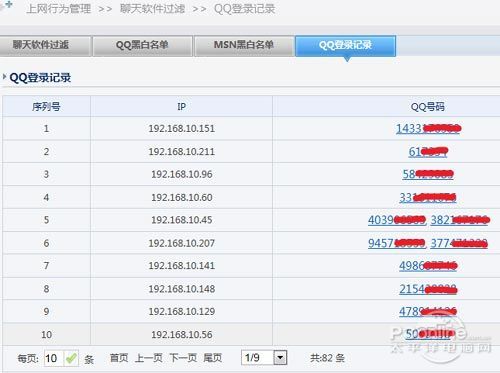This screenshot has height=373, width=500.
Task: Select IP cell 192.168.10.96
Action: (x=182, y=174)
